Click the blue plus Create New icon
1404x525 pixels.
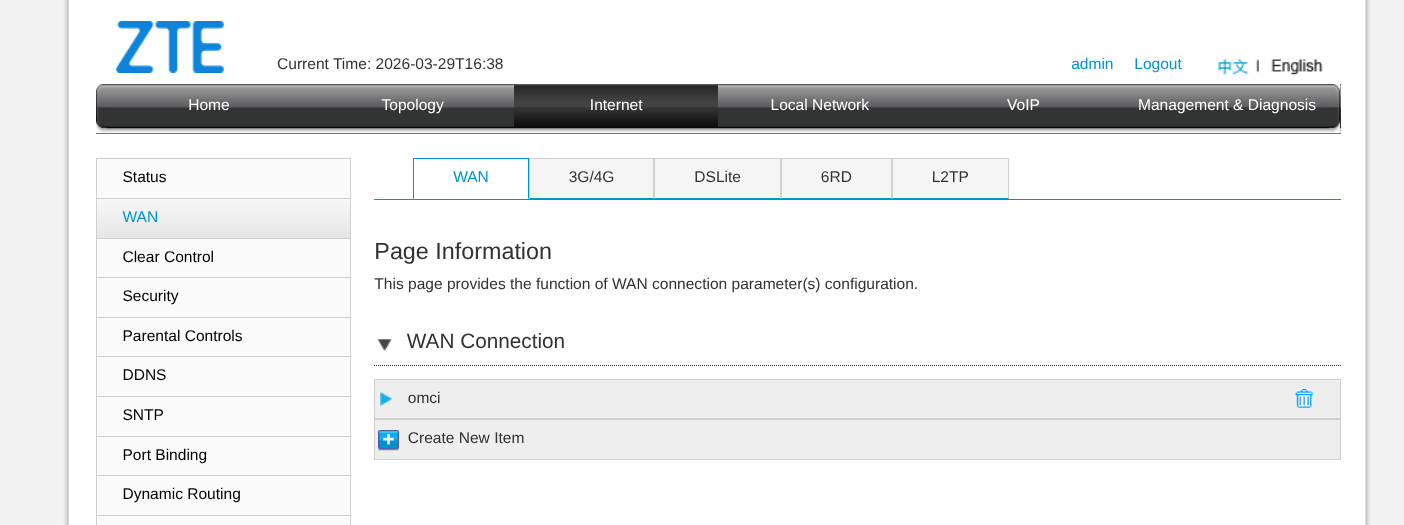[x=388, y=439]
